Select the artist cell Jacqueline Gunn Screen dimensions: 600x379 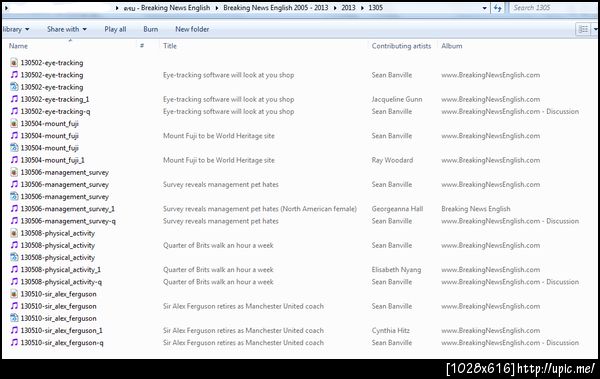coord(397,99)
